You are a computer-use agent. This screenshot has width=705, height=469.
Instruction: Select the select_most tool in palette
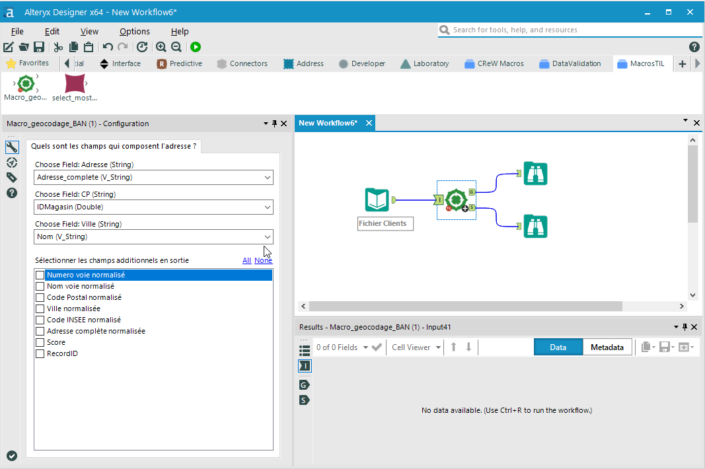click(x=75, y=88)
